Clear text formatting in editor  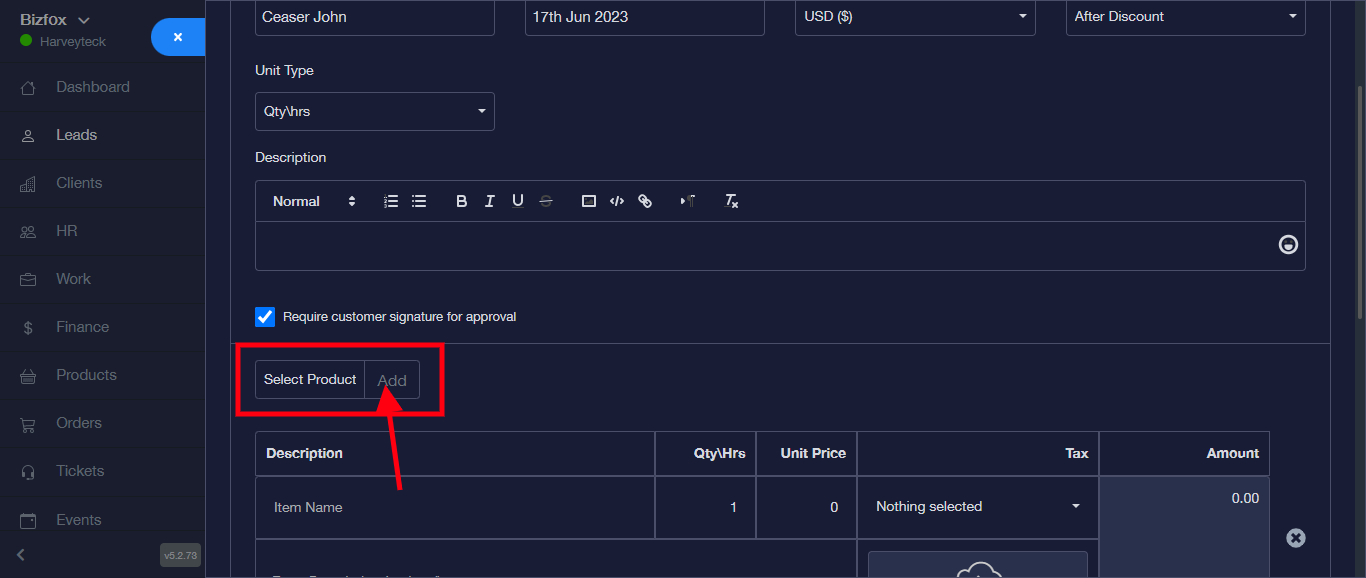click(x=731, y=201)
